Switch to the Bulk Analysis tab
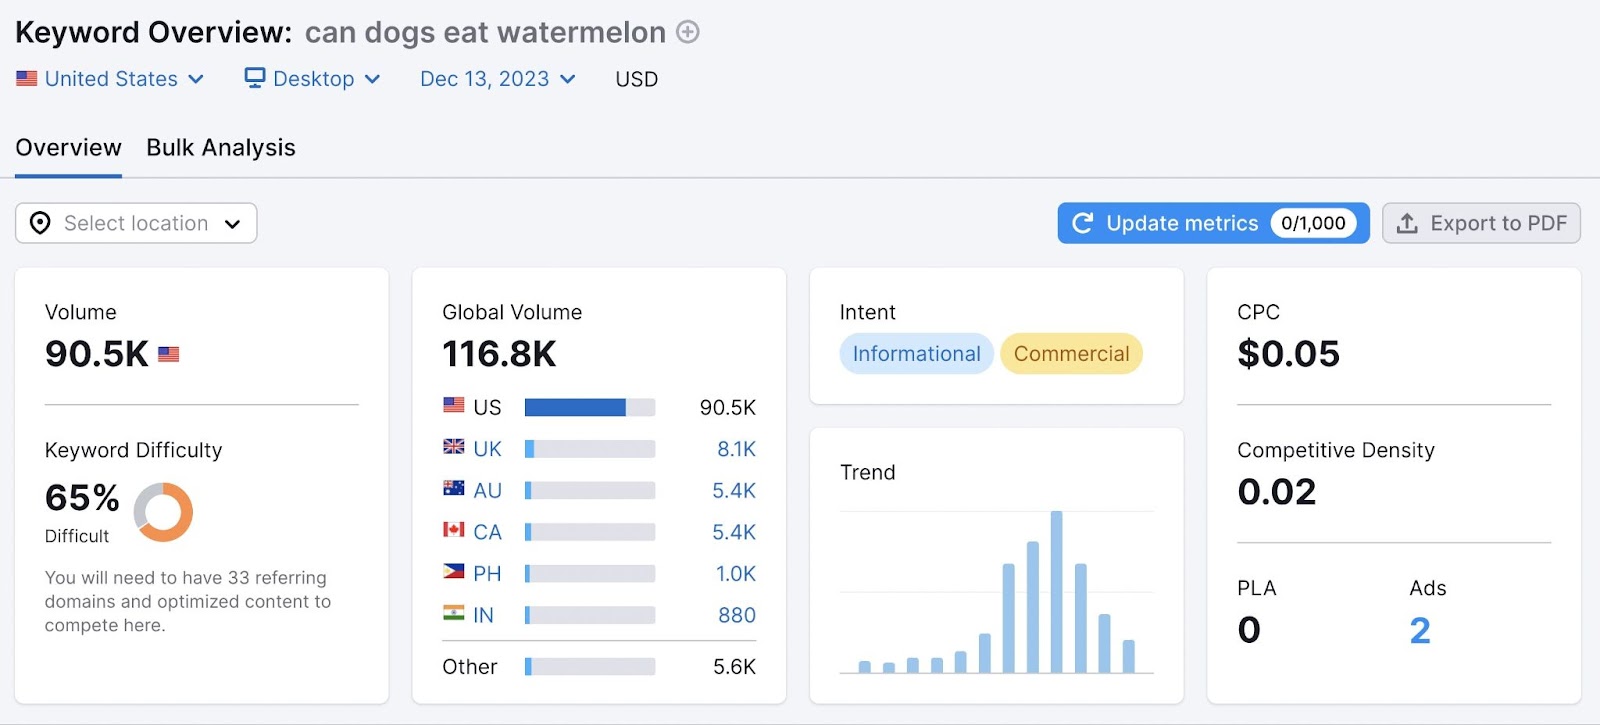 tap(220, 147)
